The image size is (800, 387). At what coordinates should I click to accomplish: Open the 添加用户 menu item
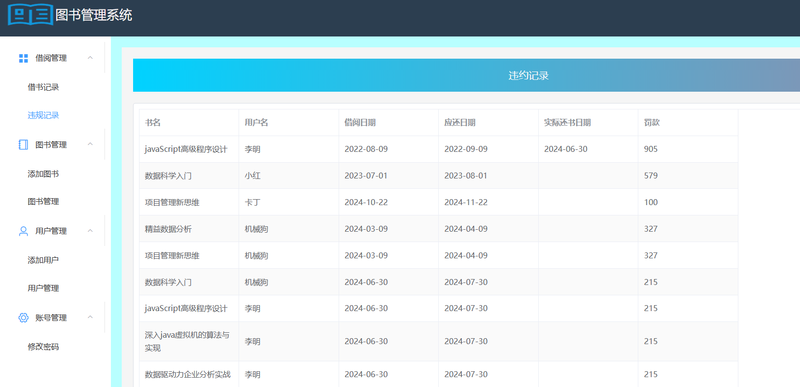point(43,260)
